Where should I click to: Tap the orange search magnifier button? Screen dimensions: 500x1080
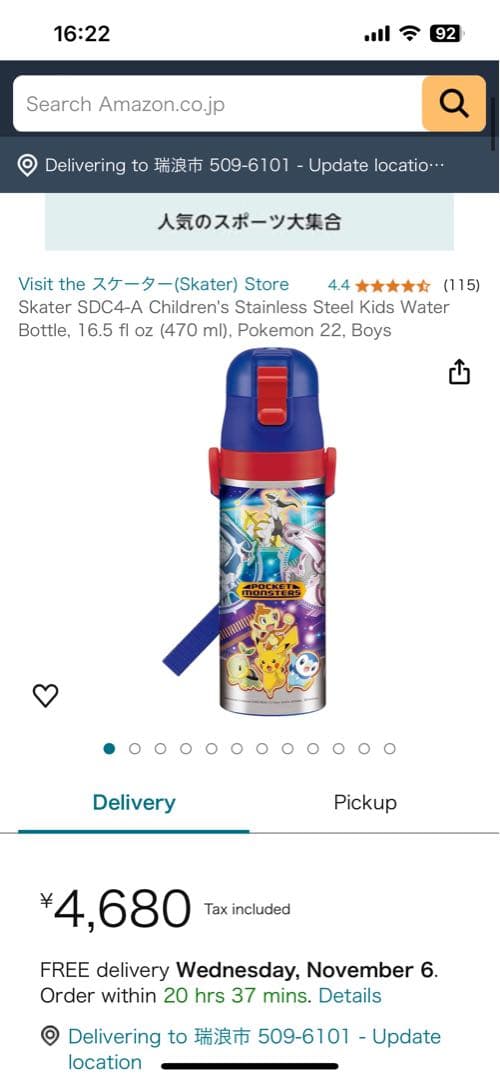coord(454,104)
